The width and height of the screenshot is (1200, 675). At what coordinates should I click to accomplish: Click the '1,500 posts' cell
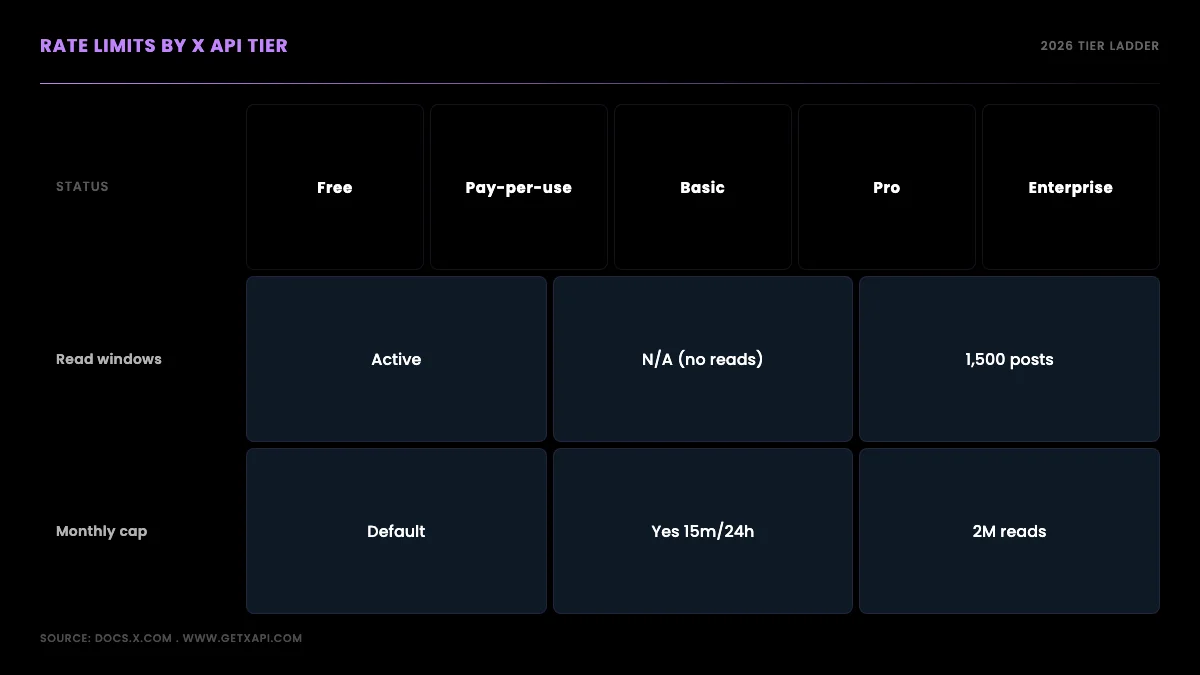[1009, 359]
